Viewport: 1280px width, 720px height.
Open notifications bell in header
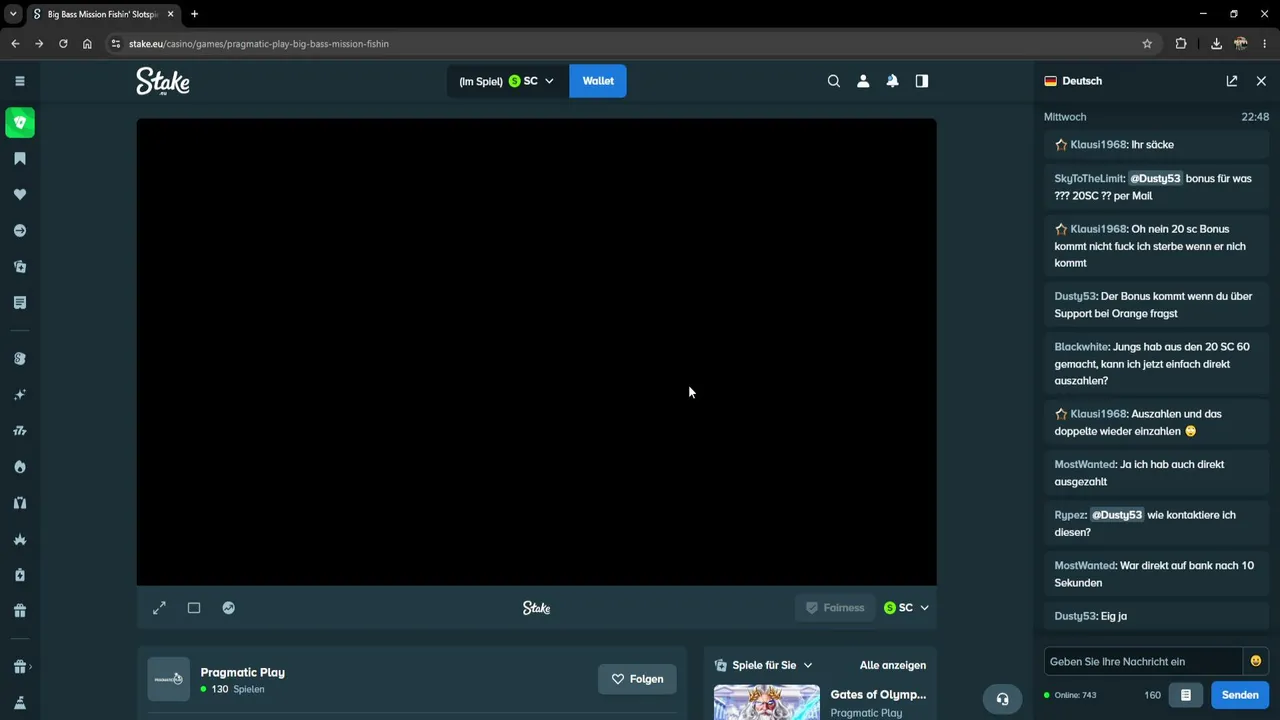pyautogui.click(x=892, y=81)
